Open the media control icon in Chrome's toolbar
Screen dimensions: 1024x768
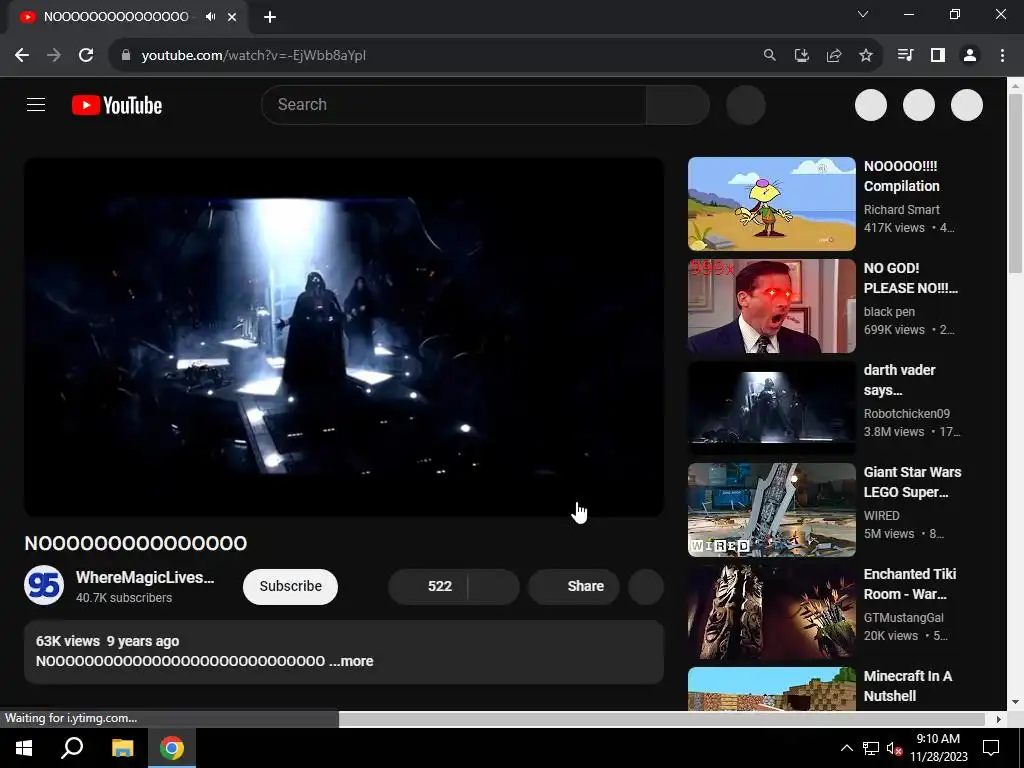905,56
